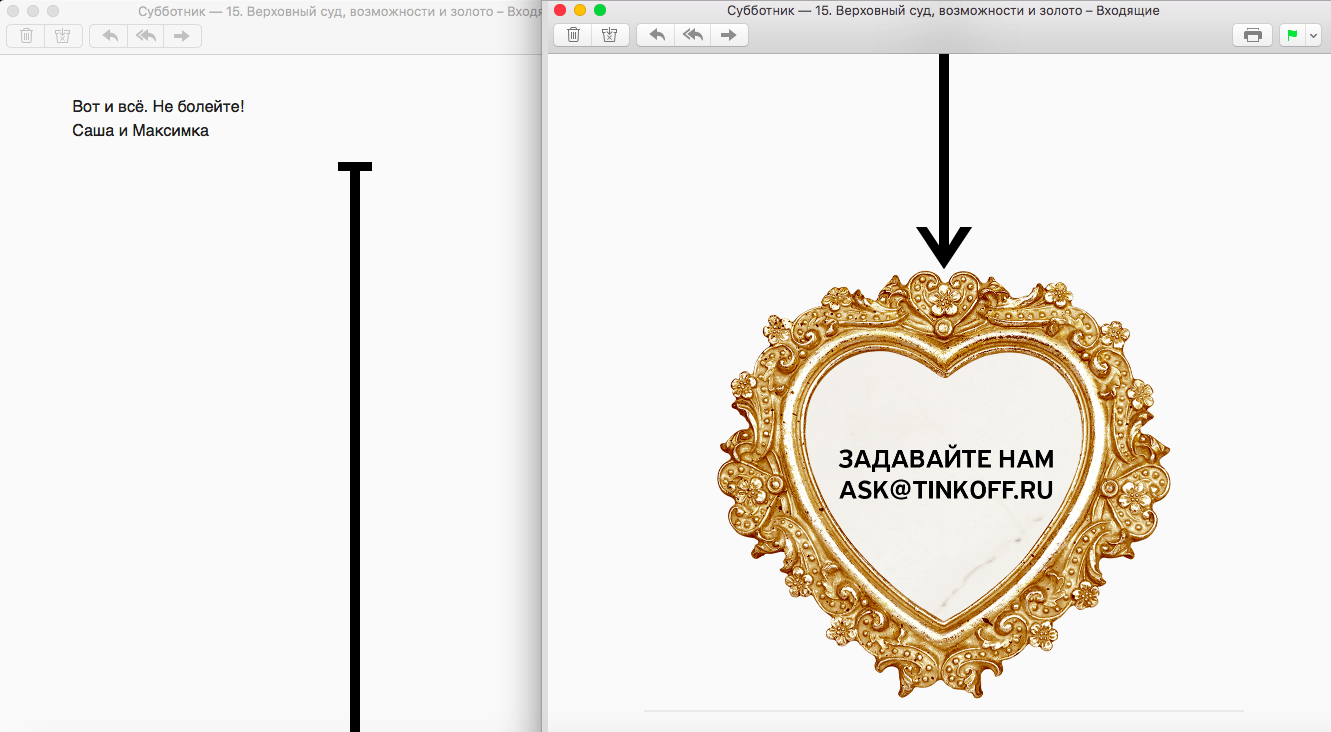Print the message in front window
1331x732 pixels.
(x=1252, y=35)
